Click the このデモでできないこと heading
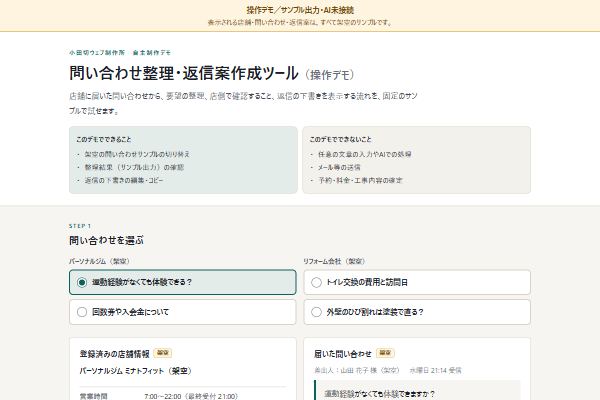Image resolution: width=600 pixels, height=400 pixels. [x=341, y=139]
